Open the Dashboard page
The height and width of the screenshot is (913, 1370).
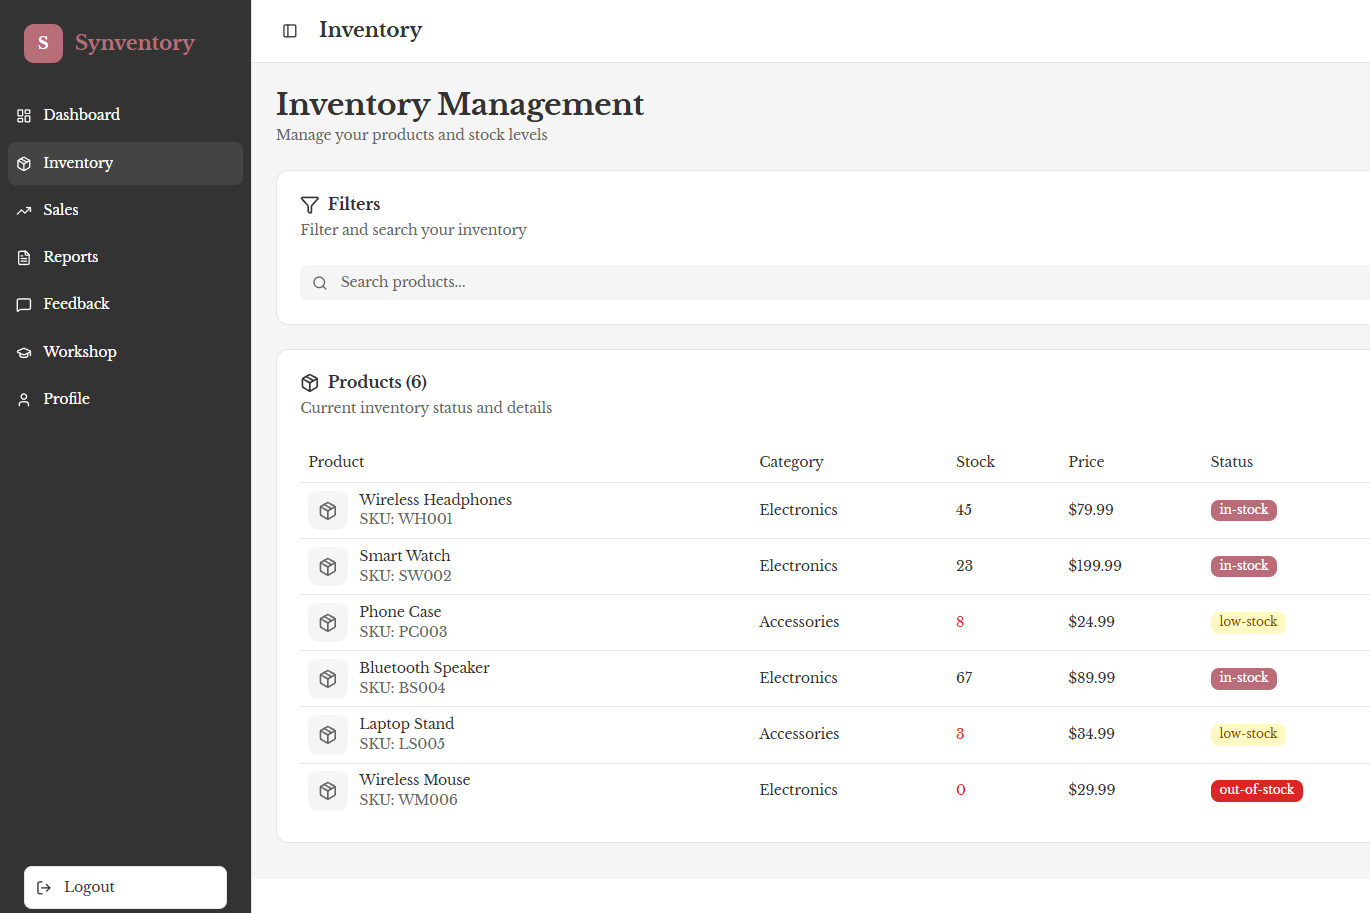click(81, 115)
